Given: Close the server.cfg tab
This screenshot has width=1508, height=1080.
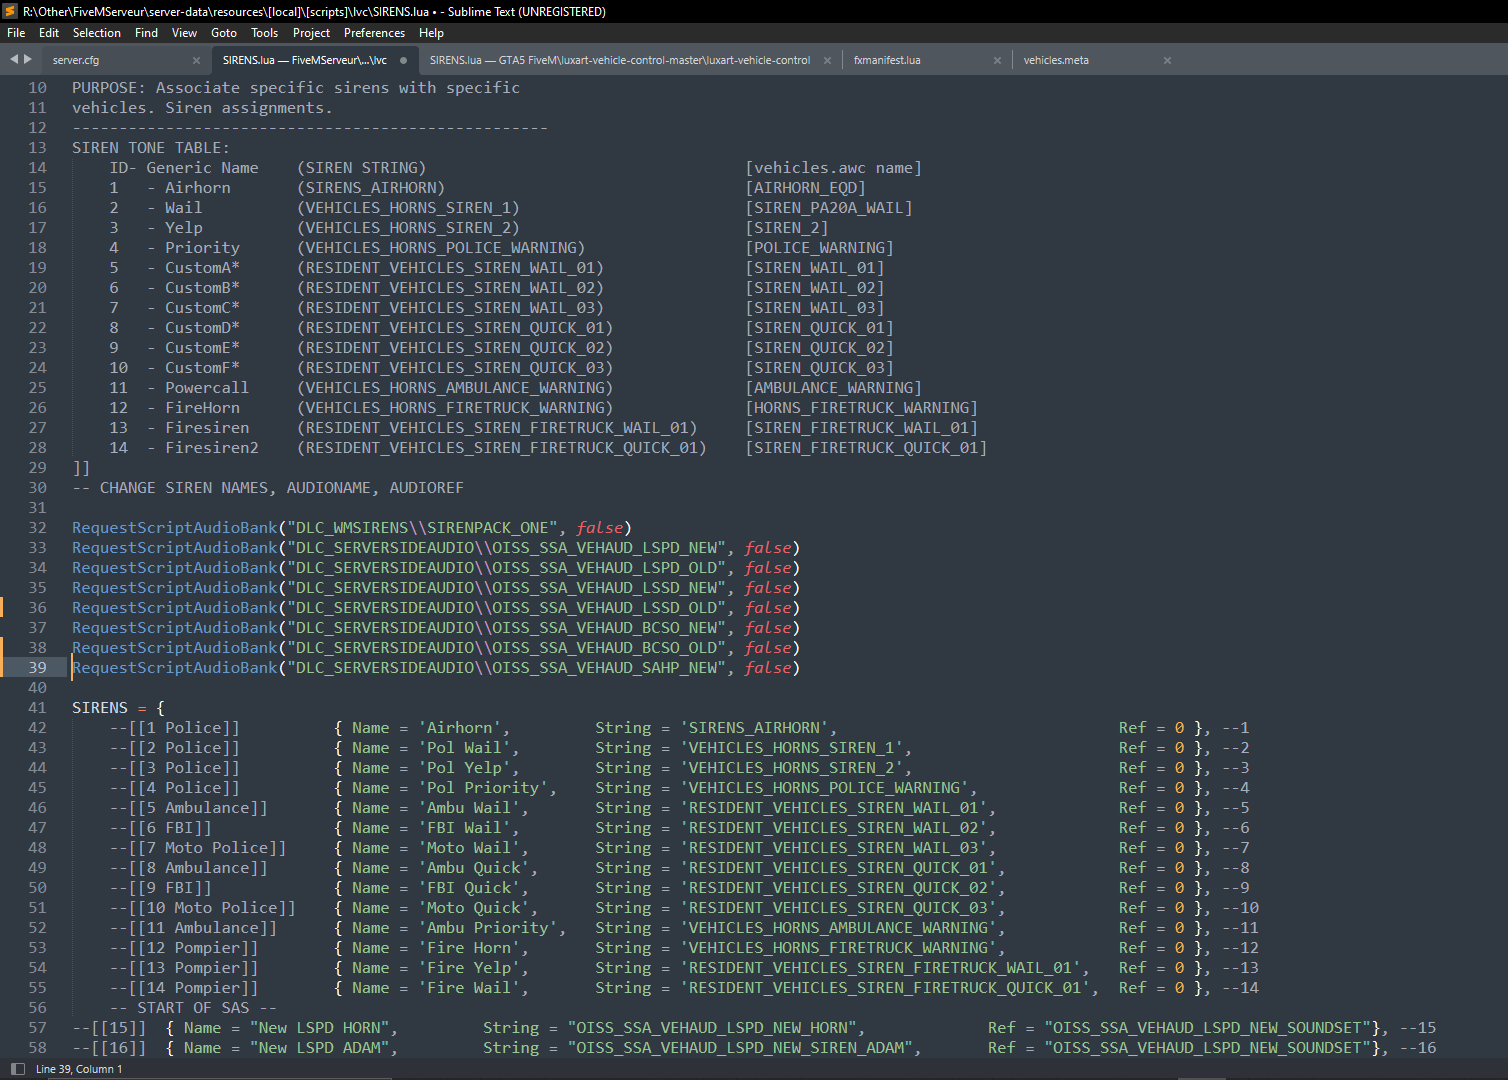Looking at the screenshot, I should point(196,60).
